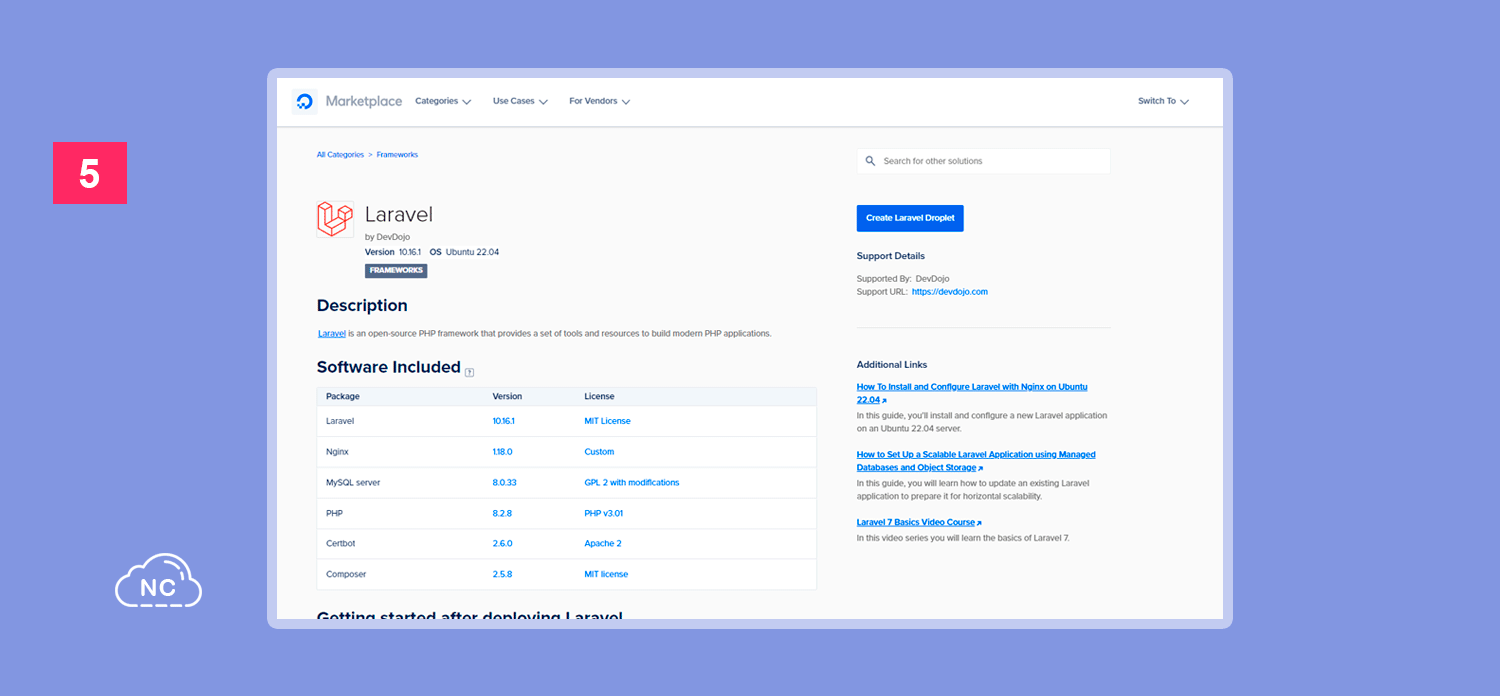Click Nginx version 1.18.0
The height and width of the screenshot is (696, 1500).
coord(503,452)
